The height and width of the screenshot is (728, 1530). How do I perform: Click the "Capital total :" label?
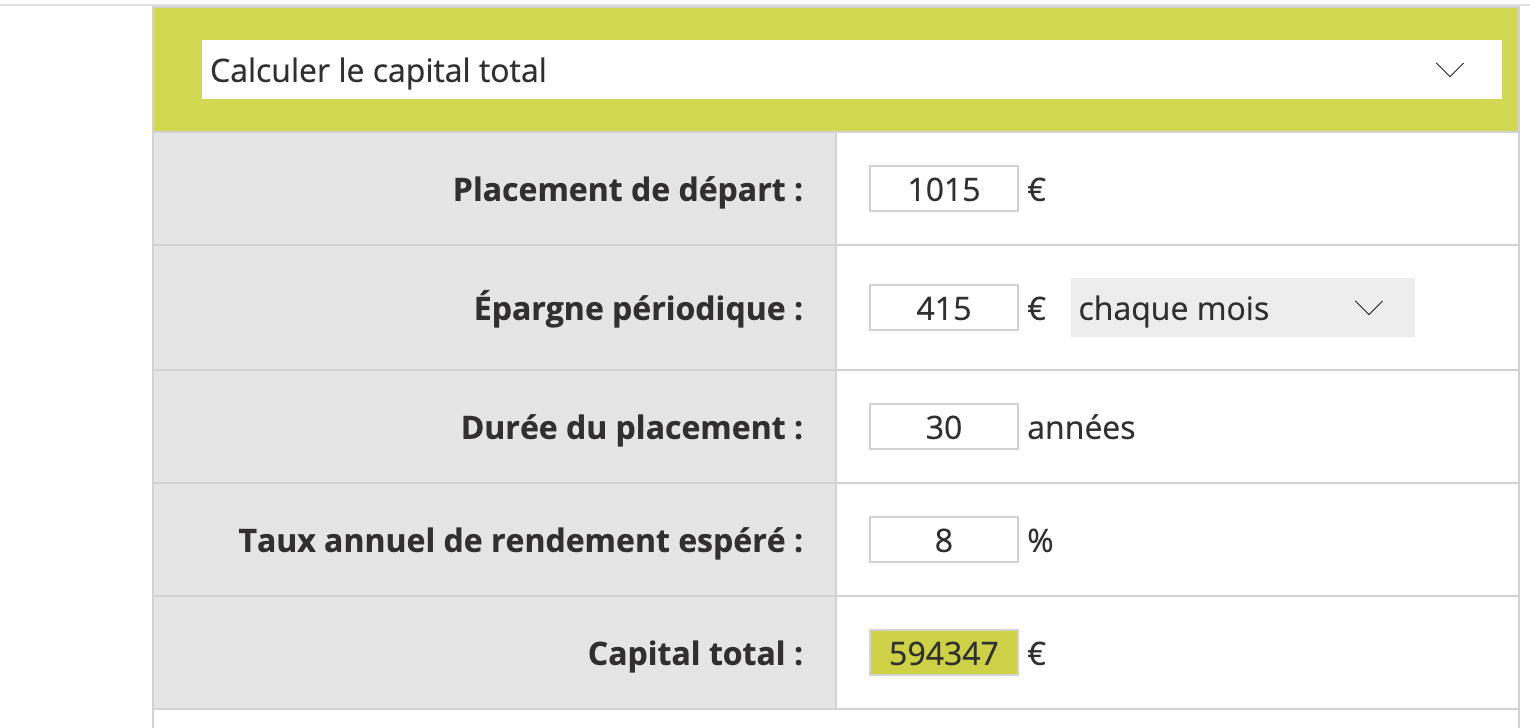point(695,654)
